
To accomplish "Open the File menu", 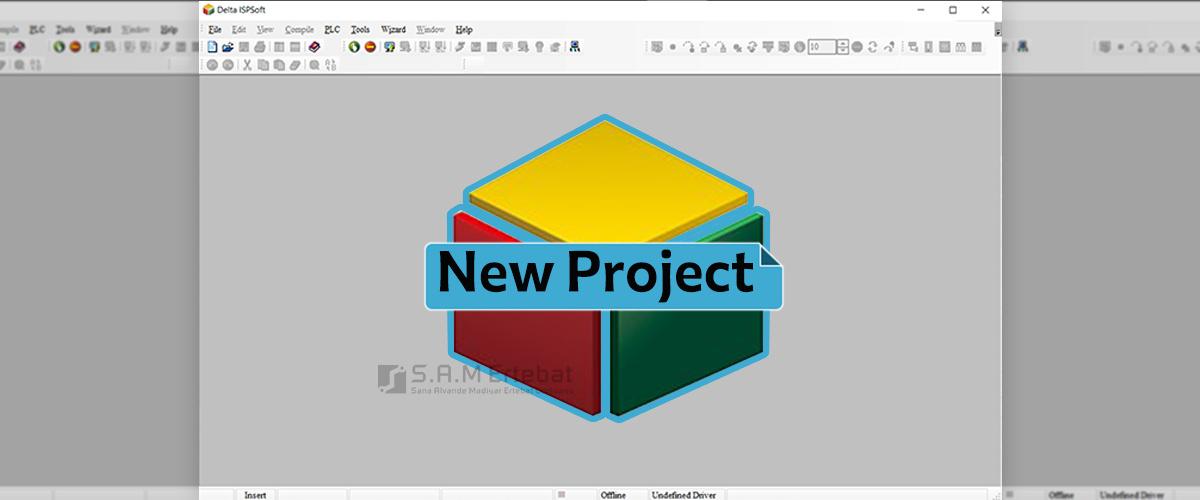I will click(214, 30).
